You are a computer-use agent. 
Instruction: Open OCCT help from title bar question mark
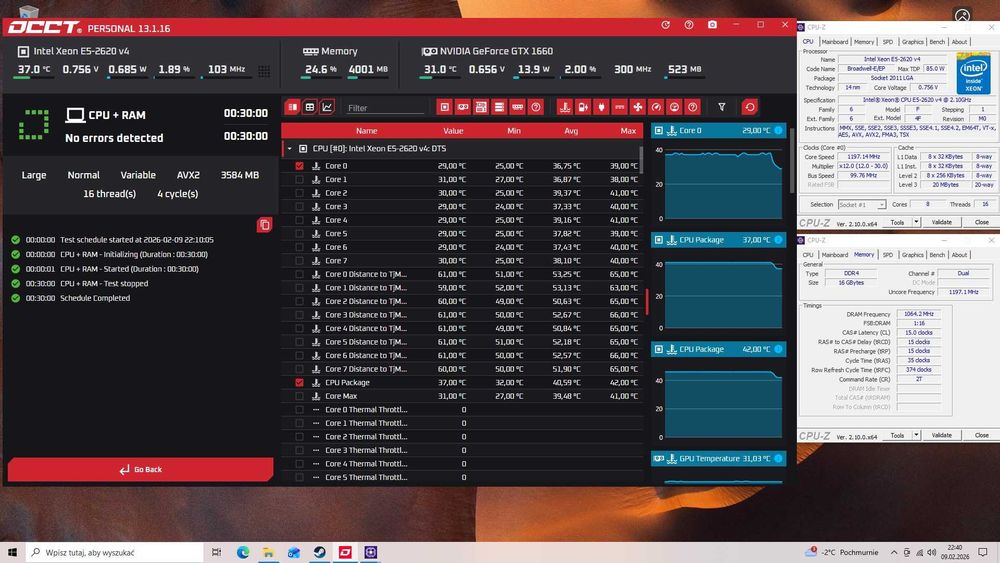click(689, 25)
